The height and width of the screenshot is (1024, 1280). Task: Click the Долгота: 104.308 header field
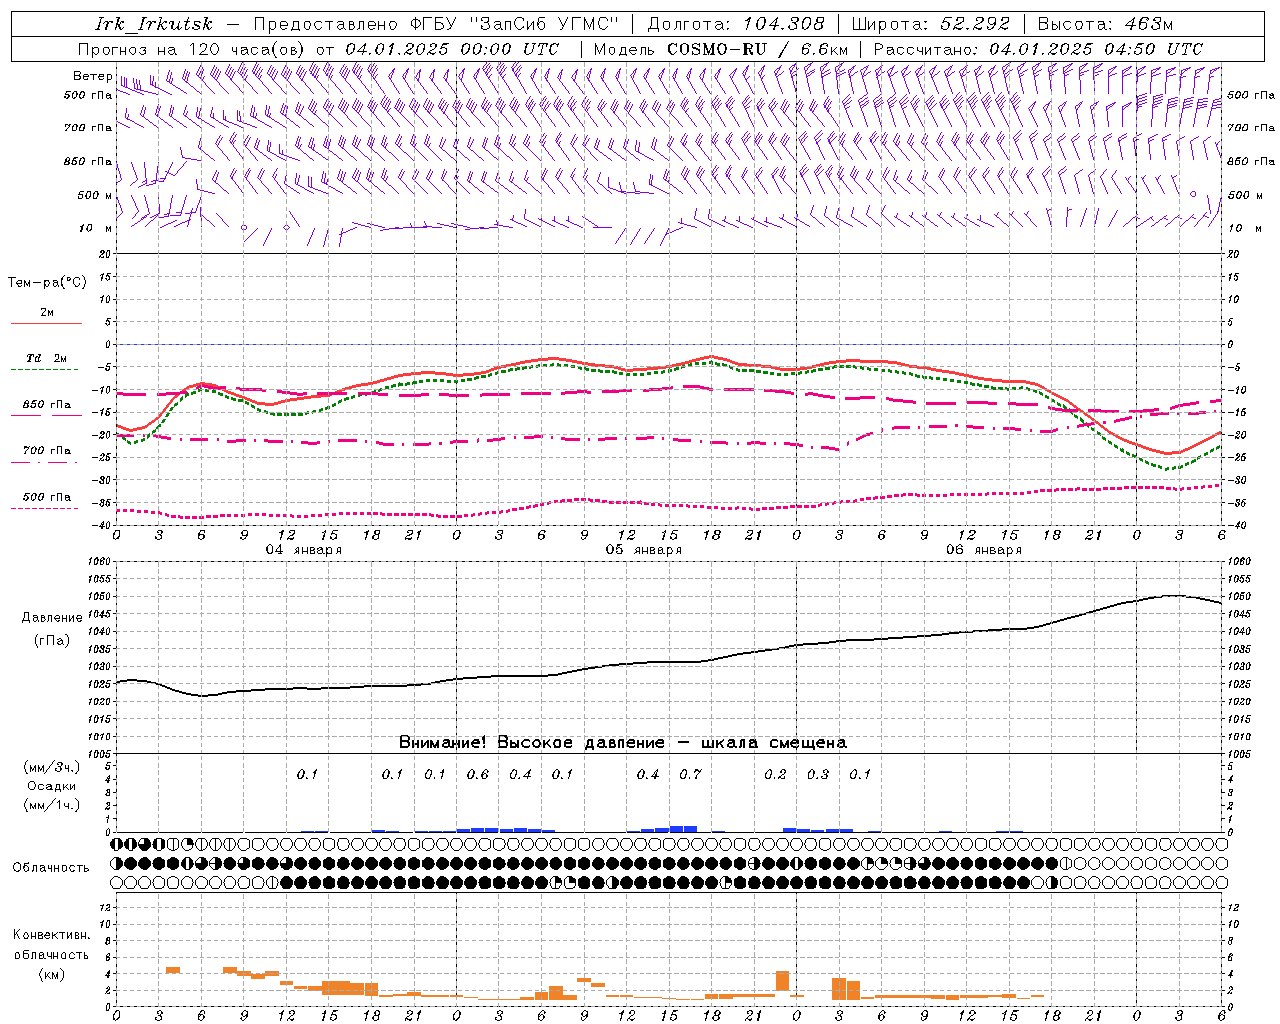736,24
